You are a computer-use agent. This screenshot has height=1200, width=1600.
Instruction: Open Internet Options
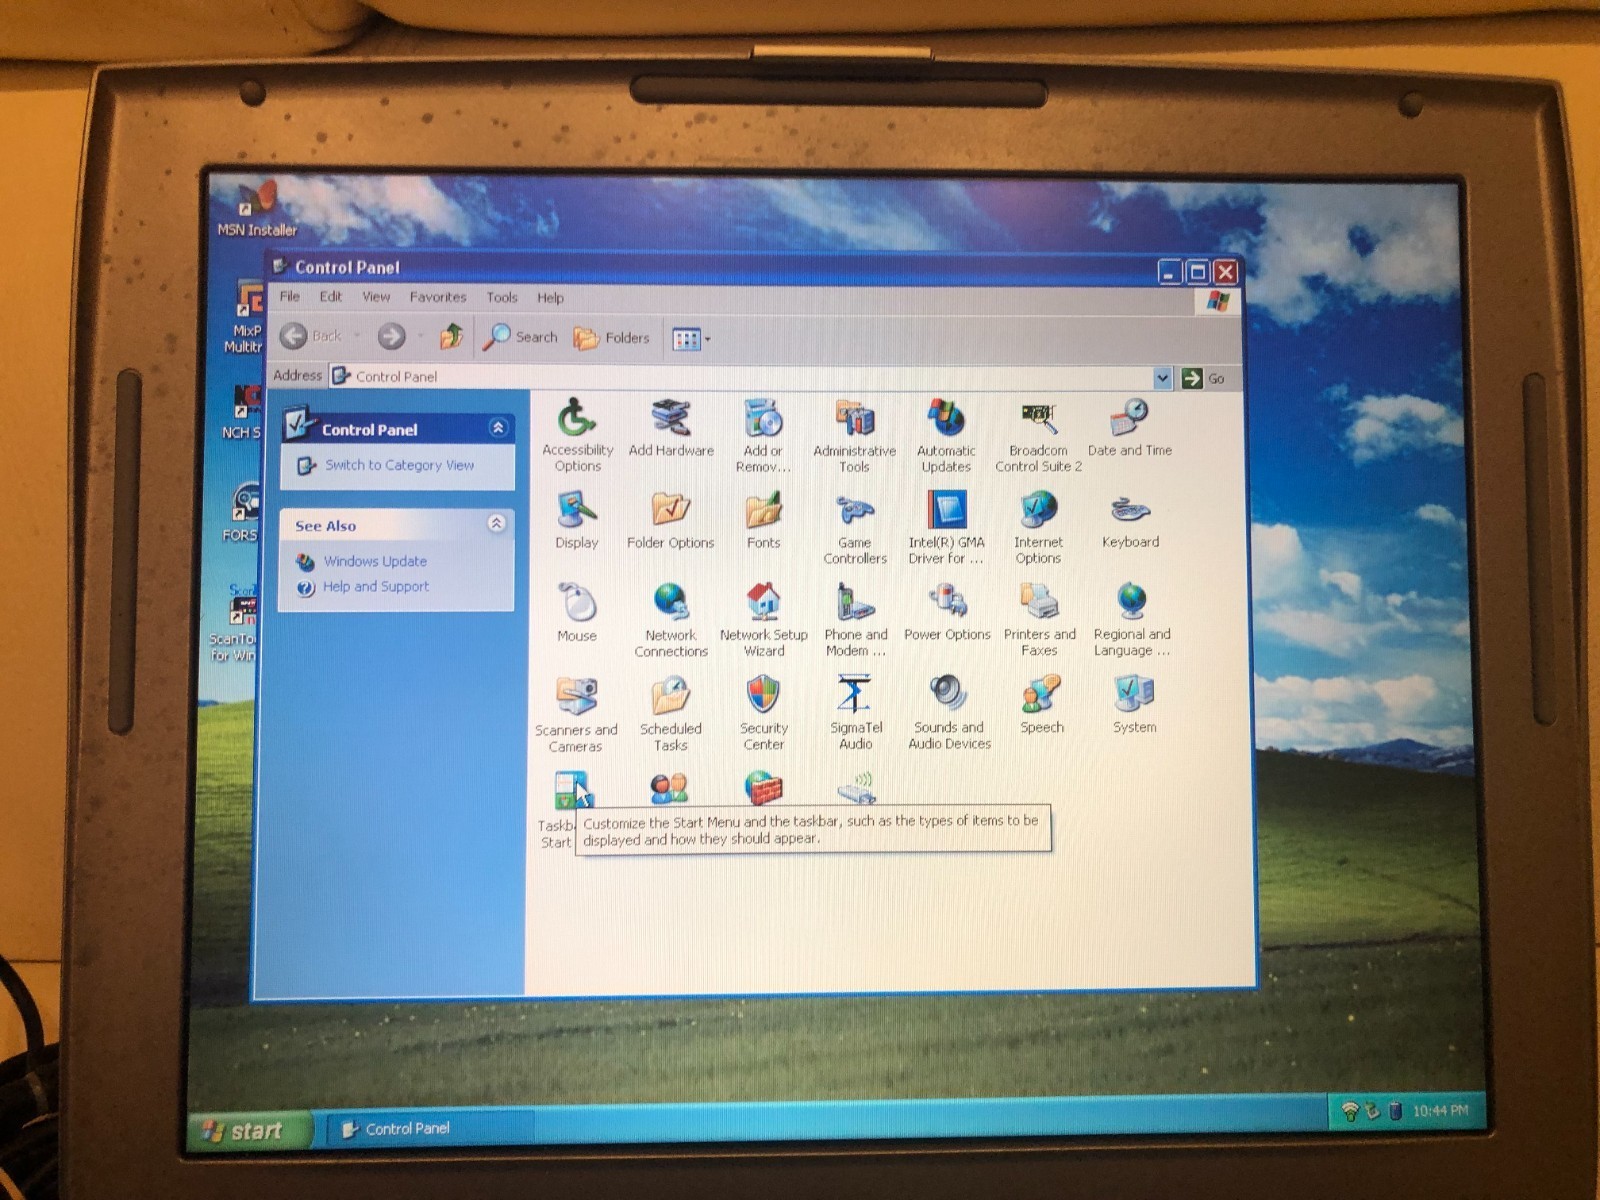click(x=1038, y=528)
